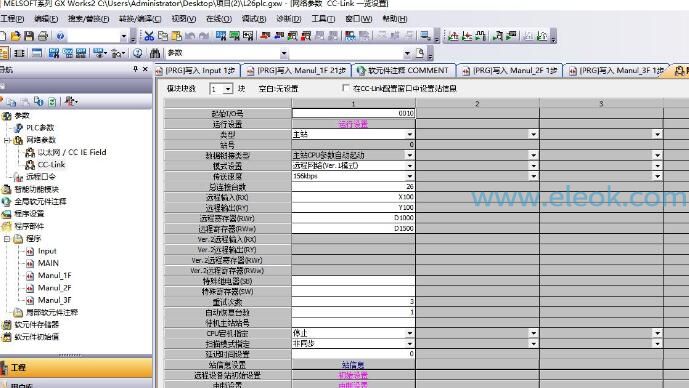Open the Input program in tree
Viewport: 689px width, 388px height.
click(x=47, y=251)
